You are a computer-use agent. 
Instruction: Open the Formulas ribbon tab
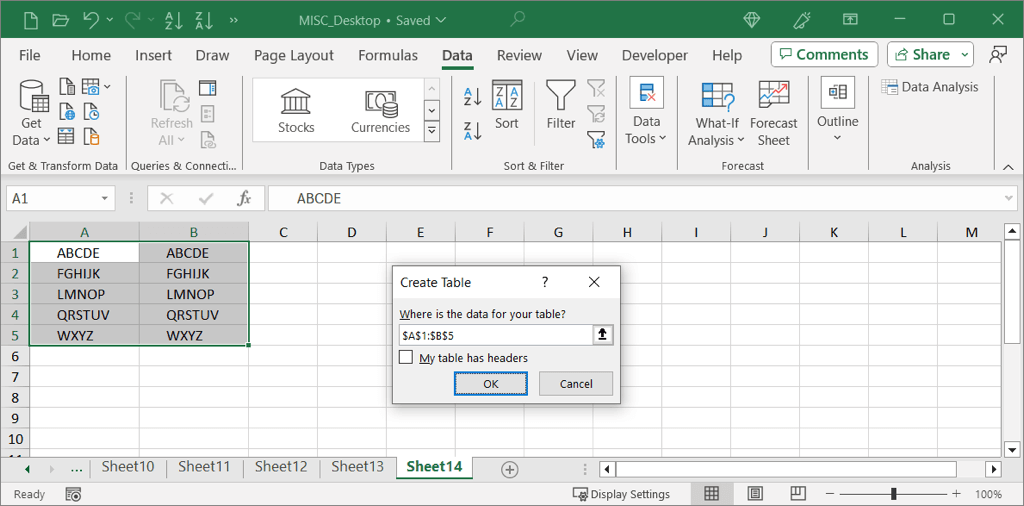(x=388, y=55)
